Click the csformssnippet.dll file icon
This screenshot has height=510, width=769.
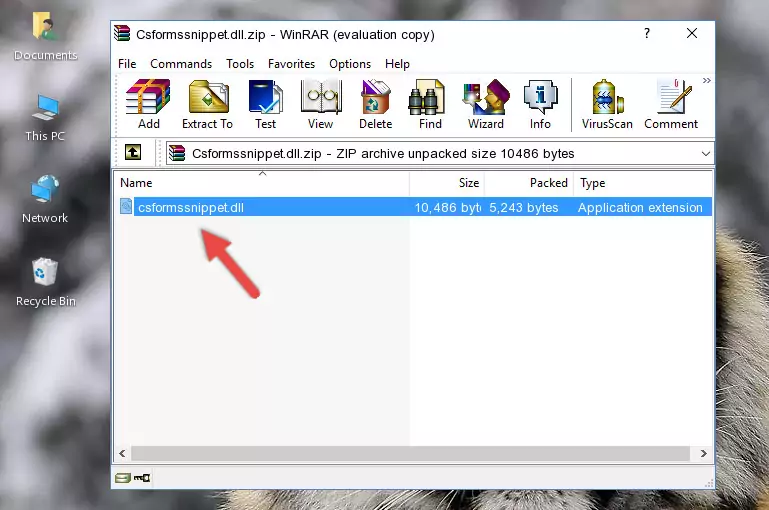tap(126, 206)
